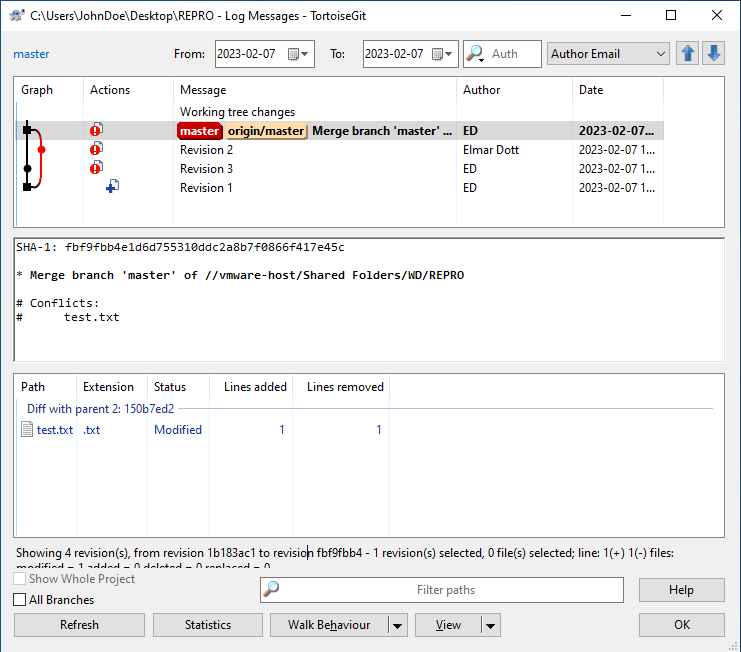Select the Revision 3 commit
Screen dimensions: 741x652
339,169
